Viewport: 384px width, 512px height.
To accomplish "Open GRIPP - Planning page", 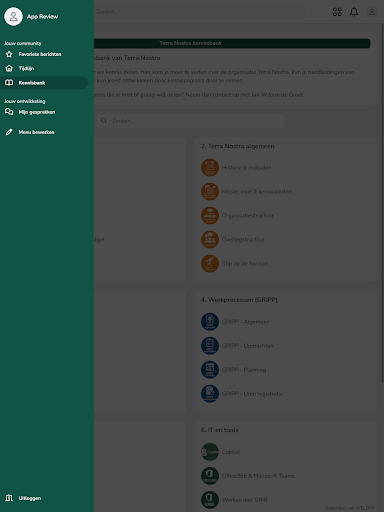I will (244, 370).
